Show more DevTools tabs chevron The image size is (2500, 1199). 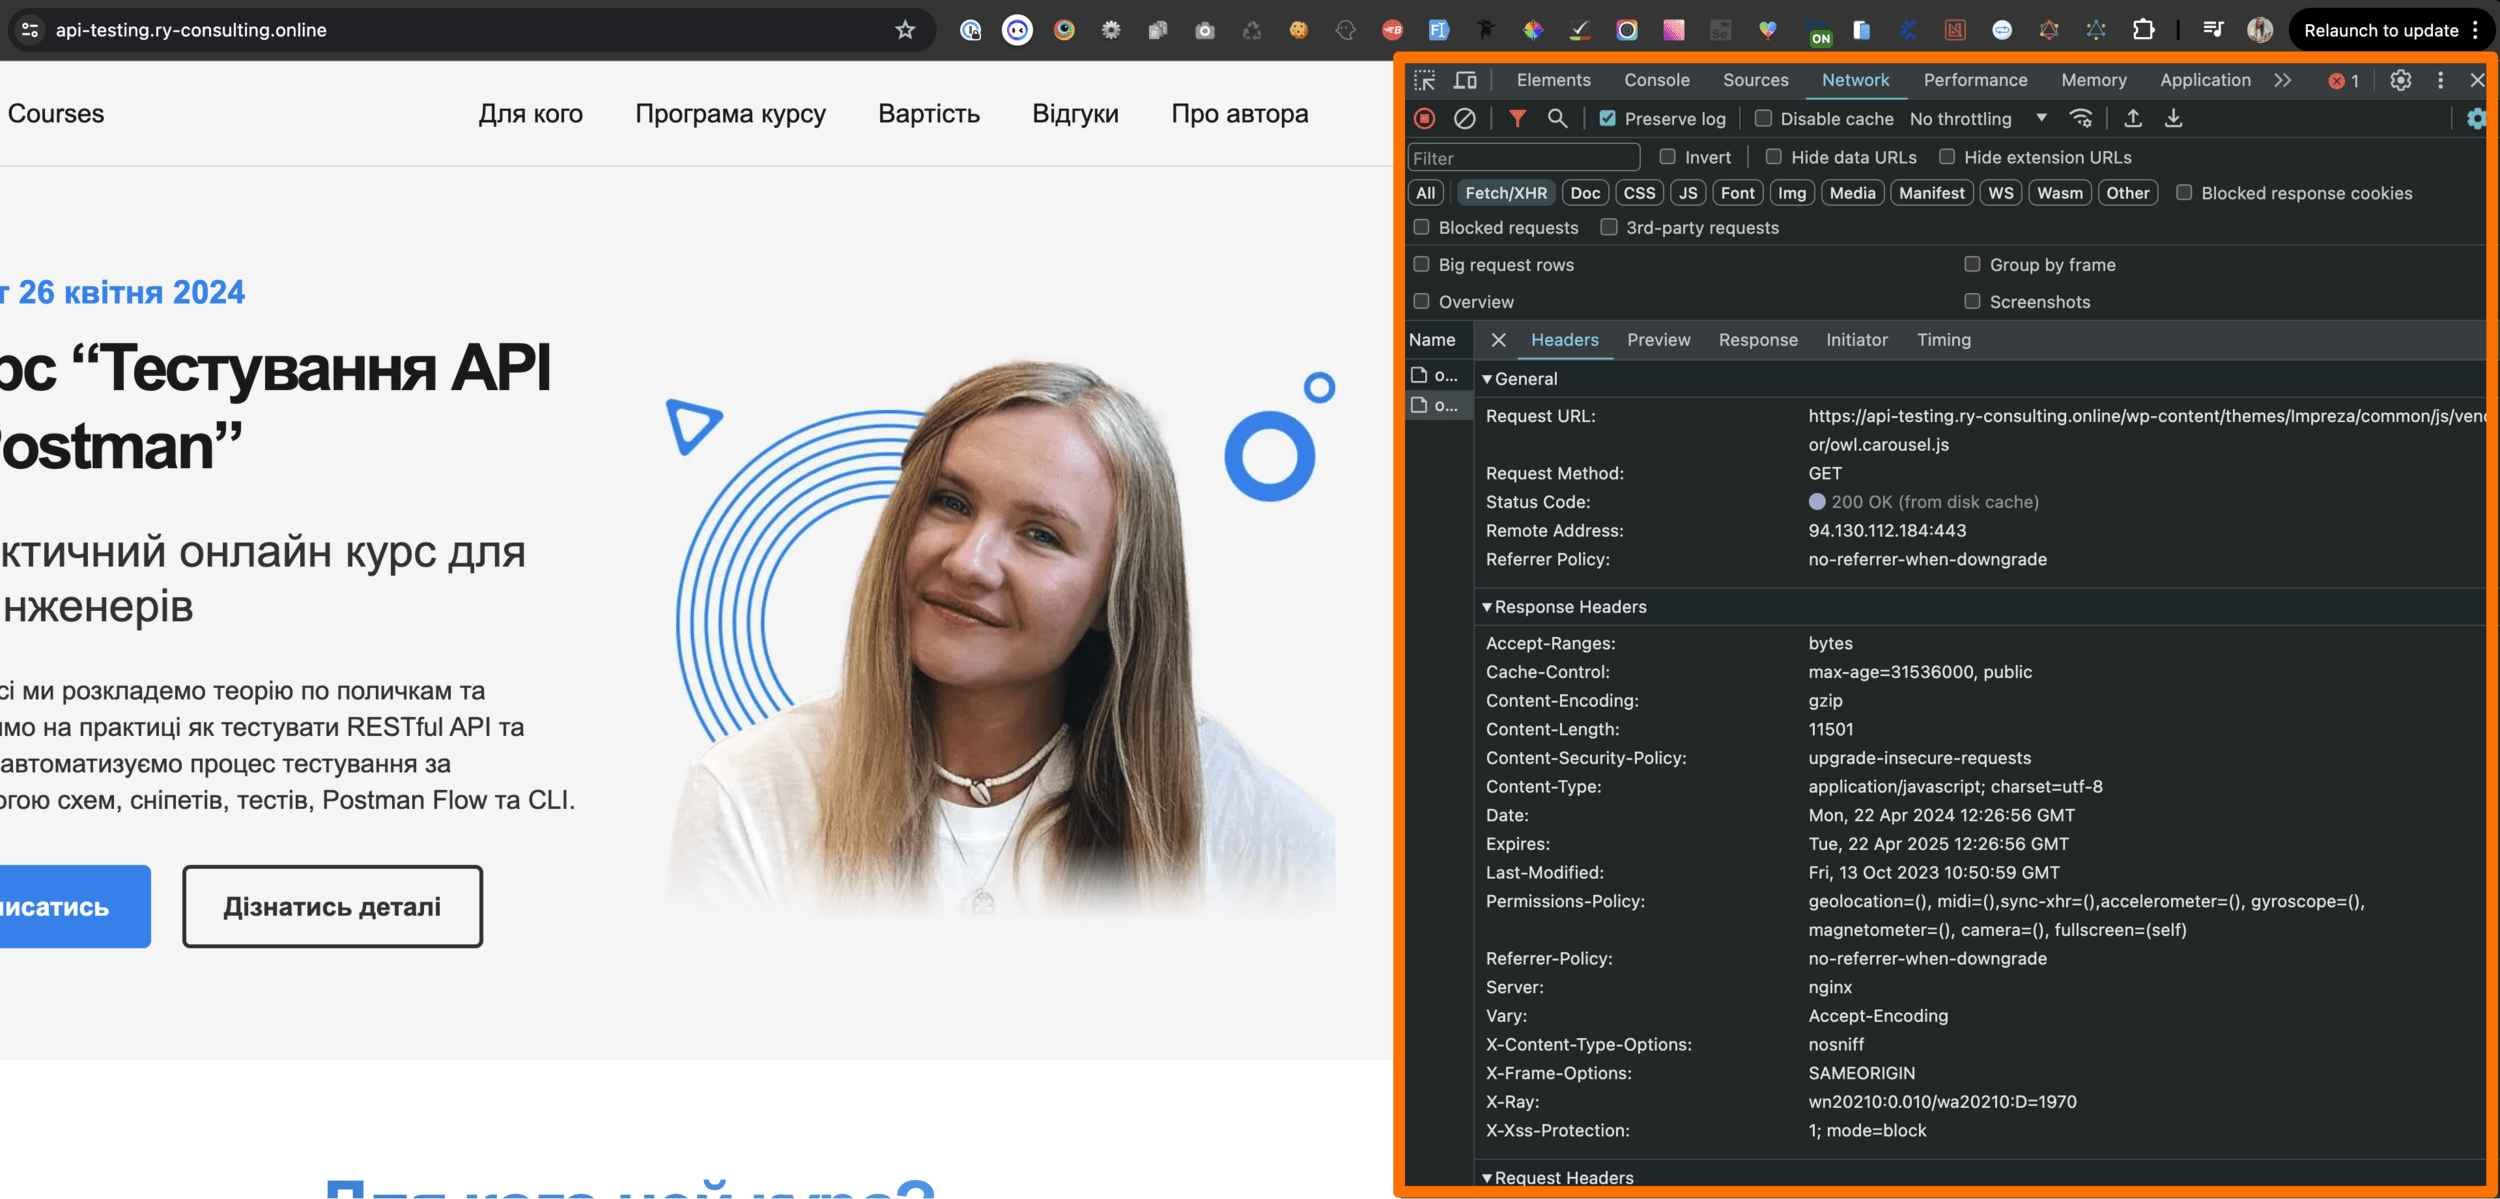point(2282,80)
